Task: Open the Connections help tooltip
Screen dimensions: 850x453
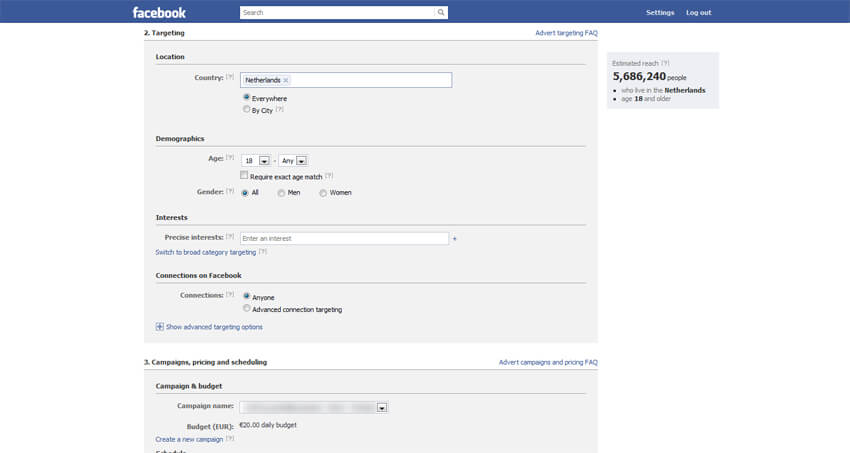Action: tap(230, 295)
